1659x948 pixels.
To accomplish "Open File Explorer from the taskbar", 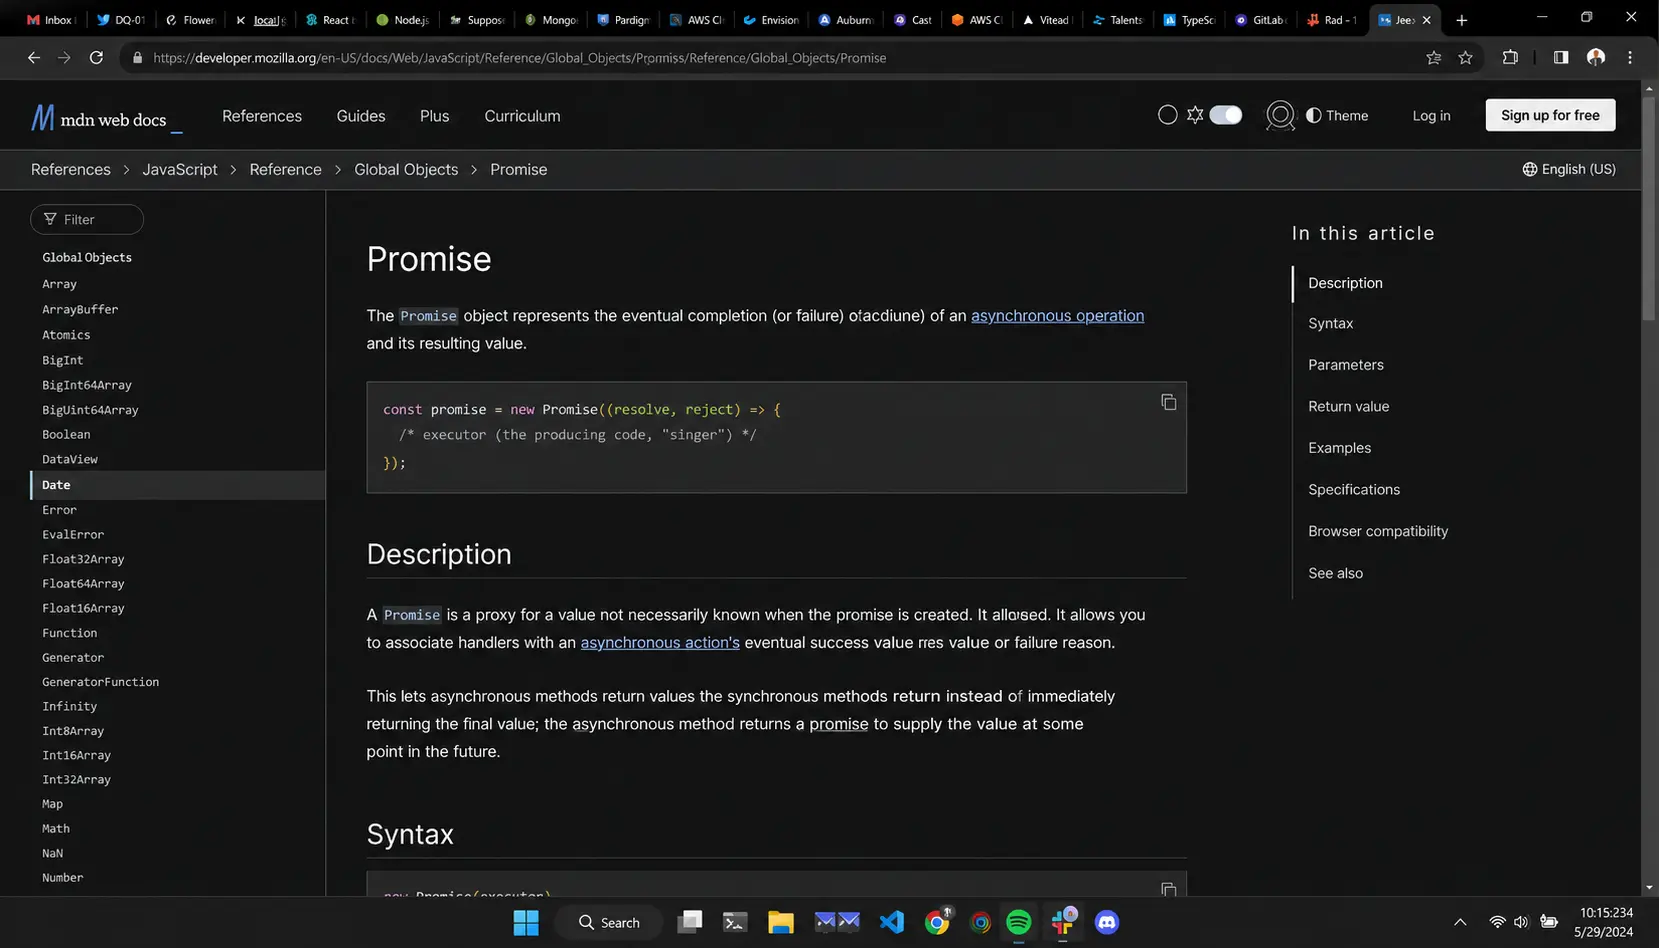I will point(781,922).
